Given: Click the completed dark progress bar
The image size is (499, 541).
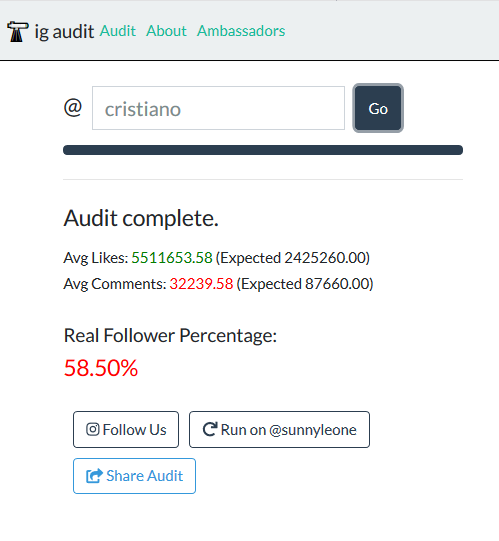Looking at the screenshot, I should (263, 150).
